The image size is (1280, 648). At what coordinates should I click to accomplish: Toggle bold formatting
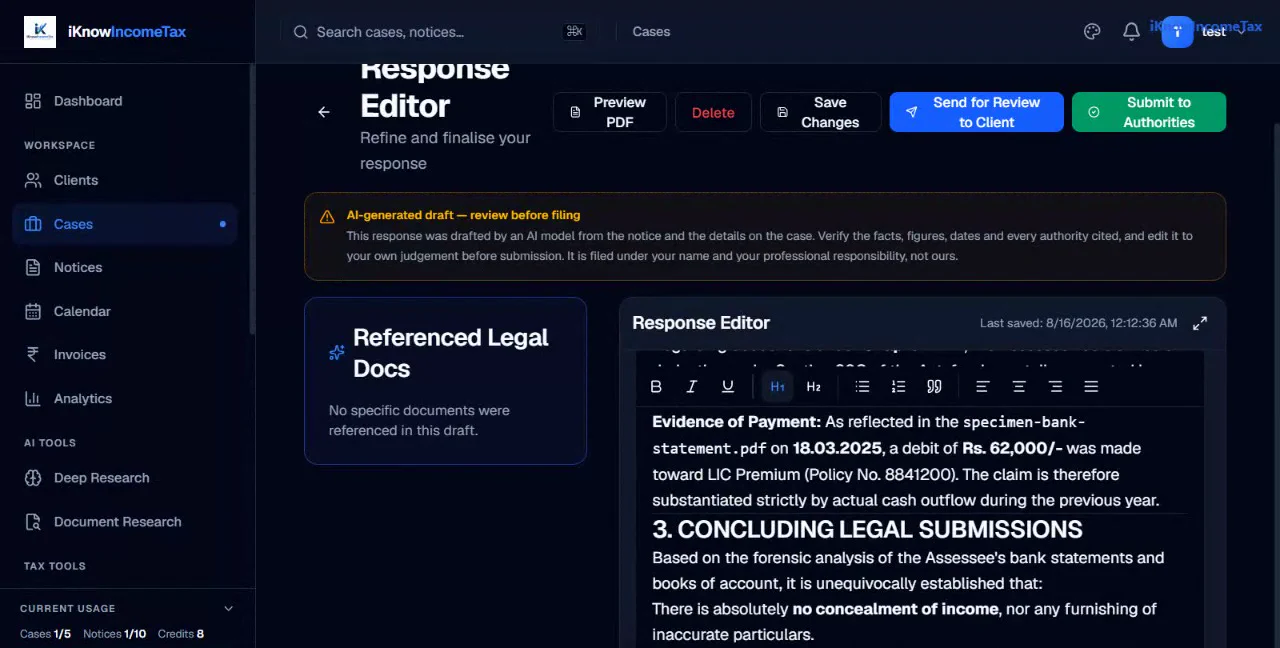point(656,386)
